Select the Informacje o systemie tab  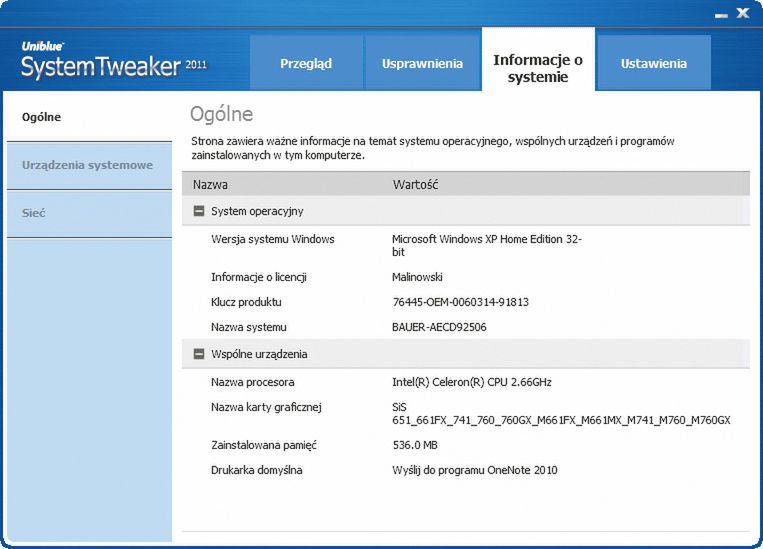[x=538, y=59]
